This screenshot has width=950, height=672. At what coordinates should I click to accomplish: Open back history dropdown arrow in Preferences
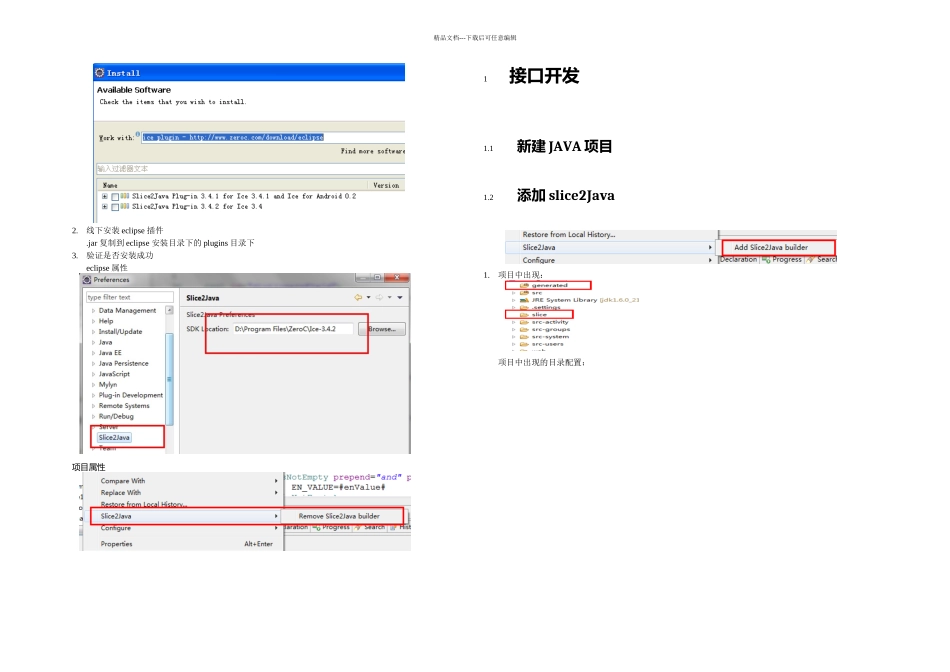(368, 298)
